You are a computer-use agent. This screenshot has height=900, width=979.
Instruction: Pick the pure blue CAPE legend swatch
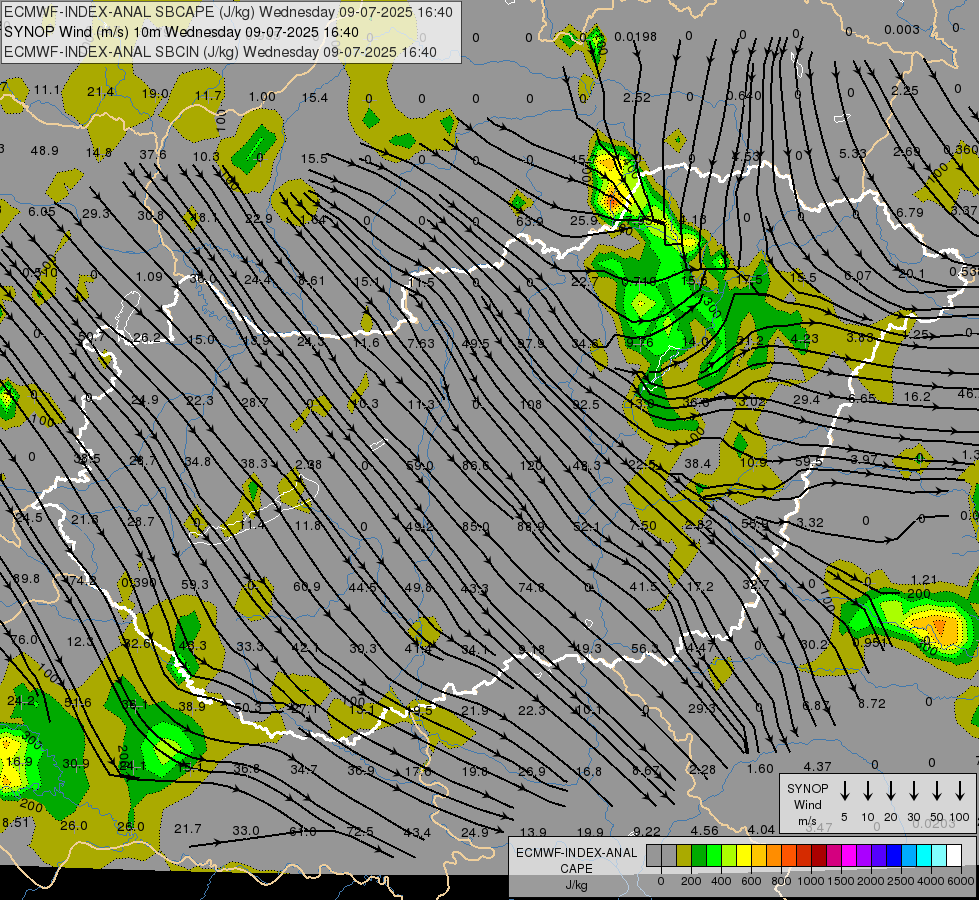tap(895, 855)
